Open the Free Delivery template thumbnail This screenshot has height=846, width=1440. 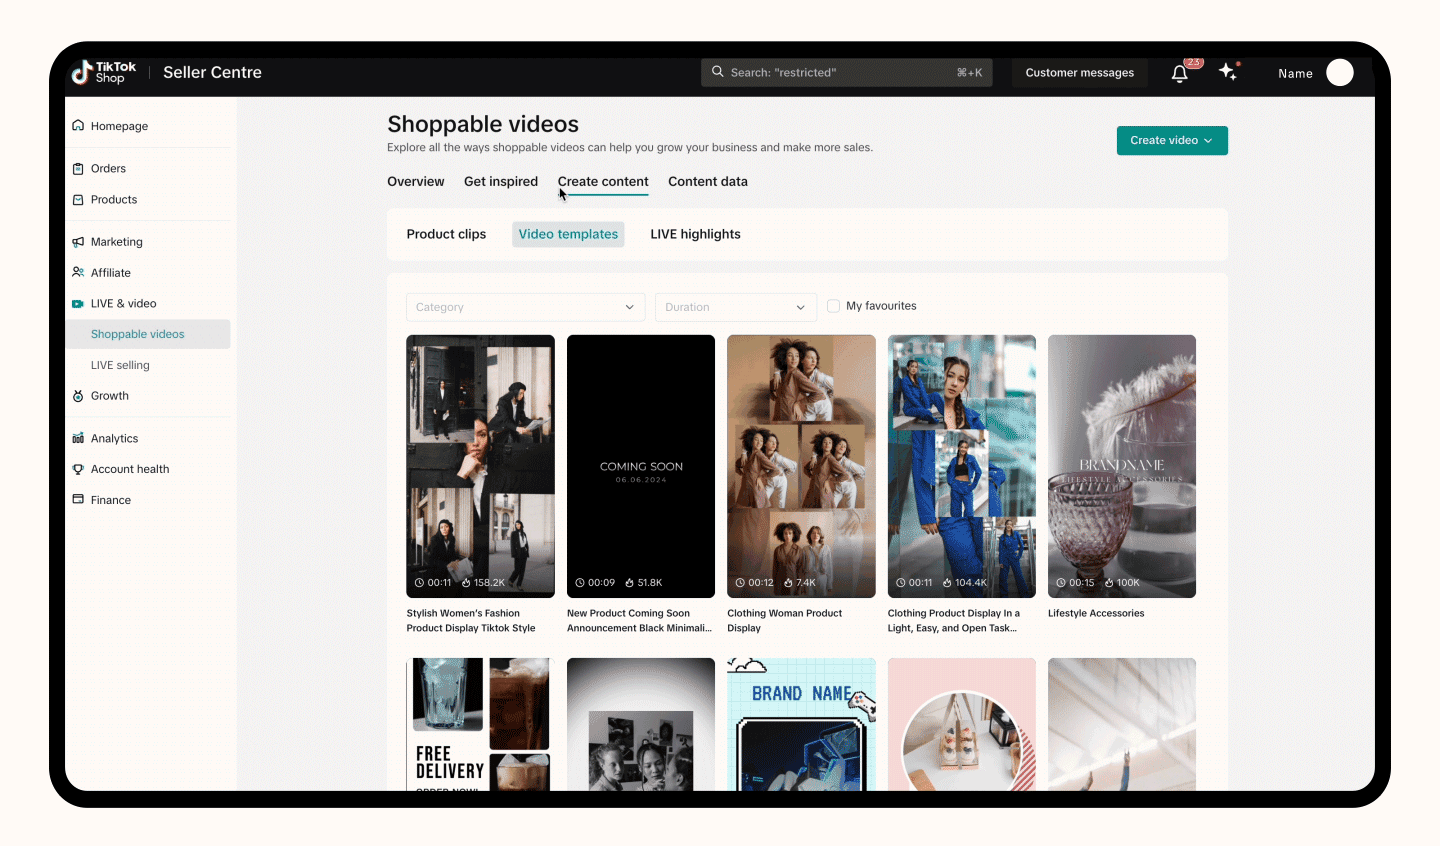480,724
